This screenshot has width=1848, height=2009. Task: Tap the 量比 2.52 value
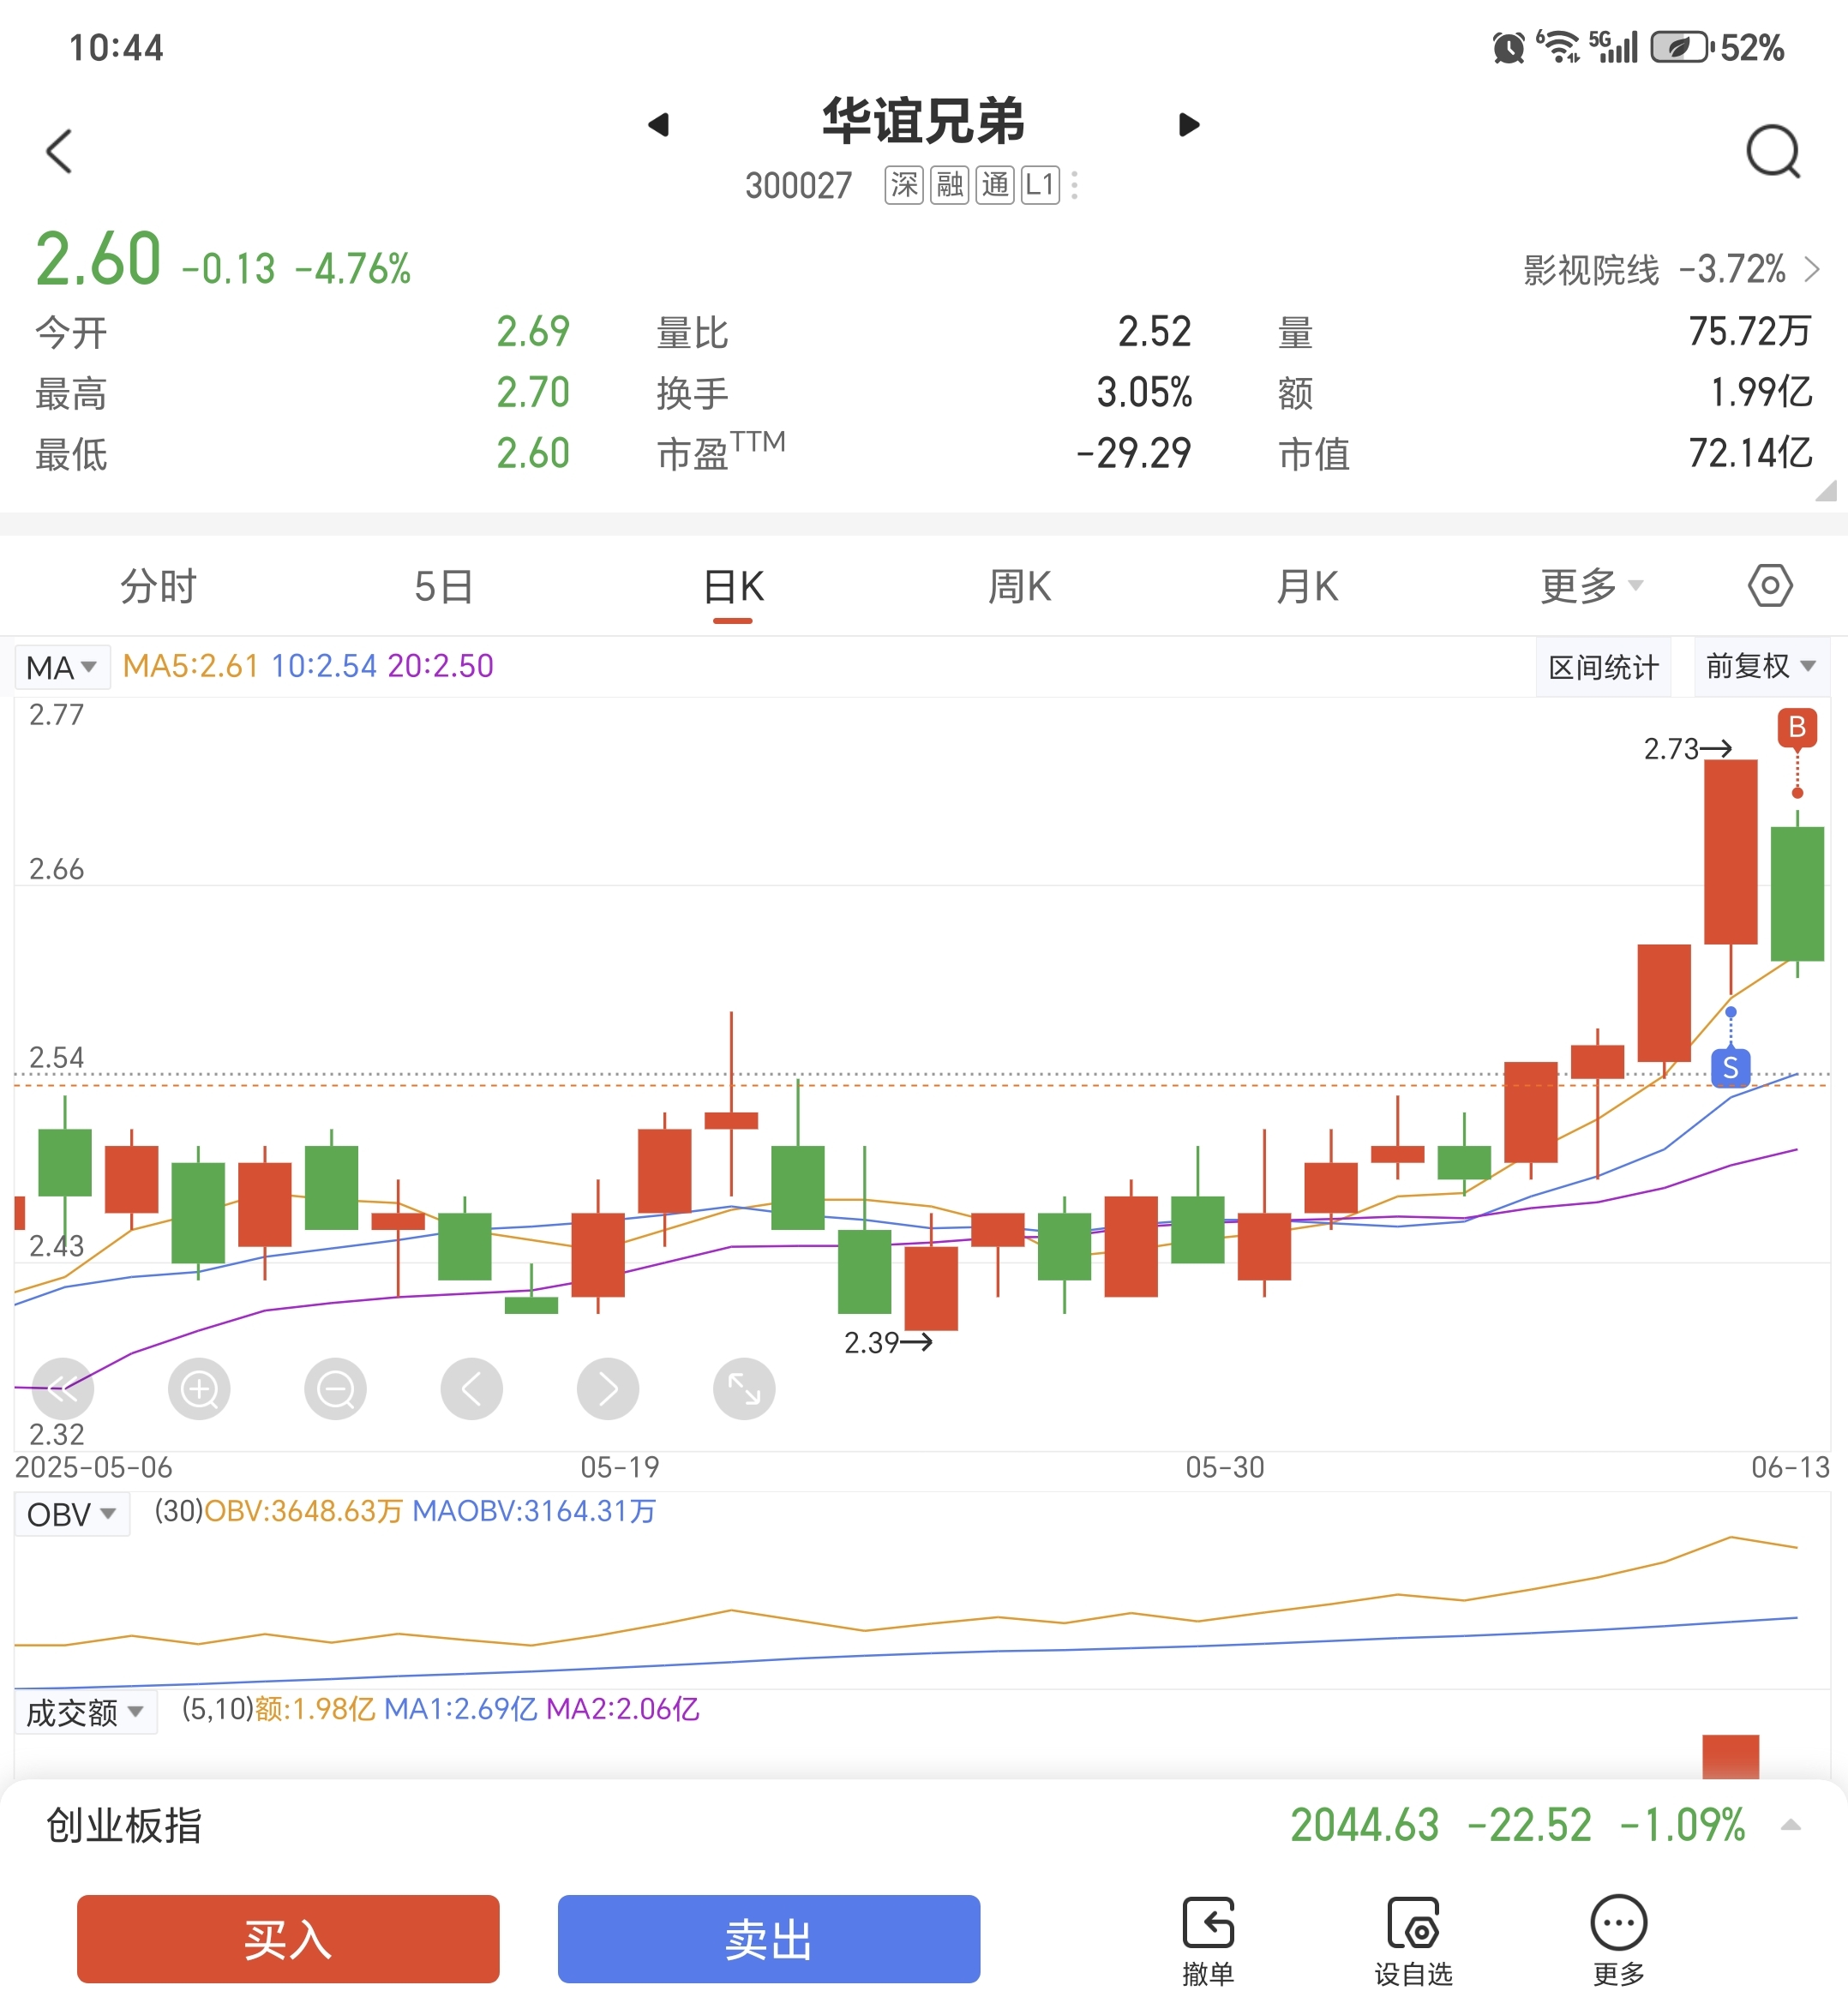pos(1154,331)
